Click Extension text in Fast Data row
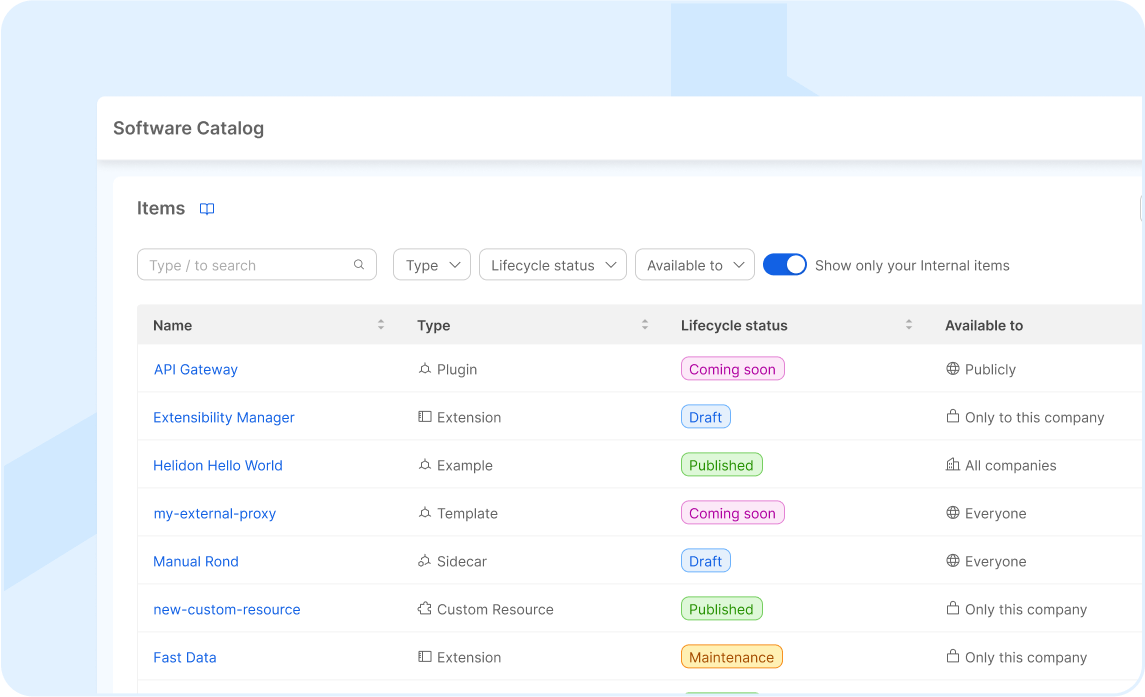The height and width of the screenshot is (697, 1145). pos(469,658)
